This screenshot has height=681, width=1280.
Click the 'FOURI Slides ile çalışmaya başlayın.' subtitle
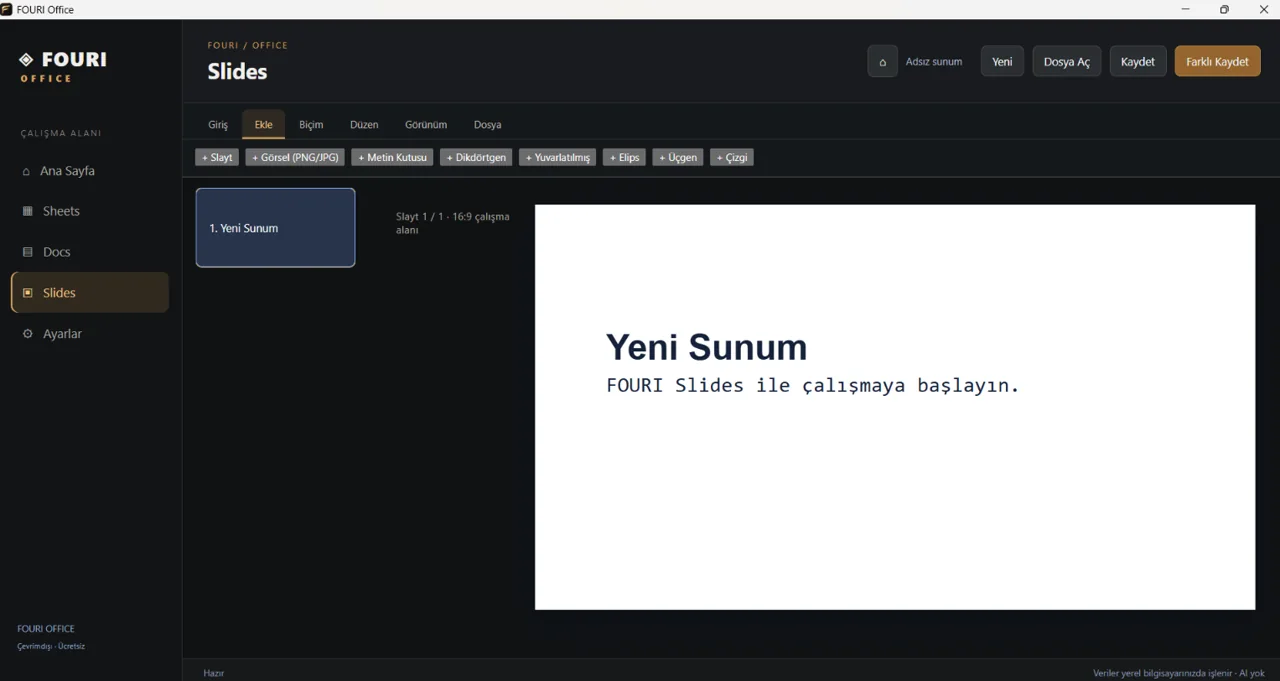812,385
